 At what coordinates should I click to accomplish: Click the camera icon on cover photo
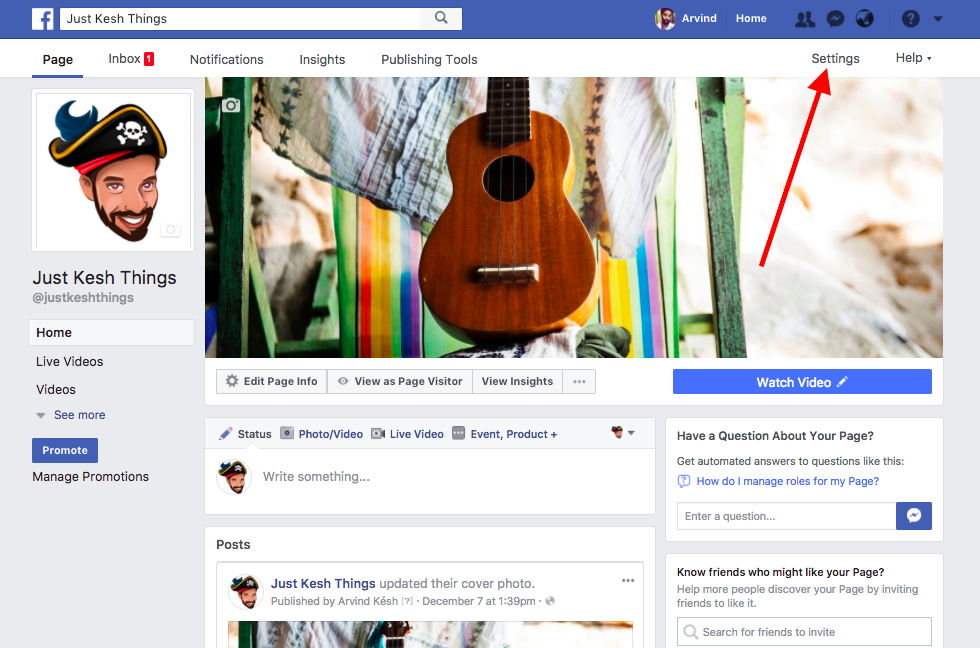[x=231, y=105]
